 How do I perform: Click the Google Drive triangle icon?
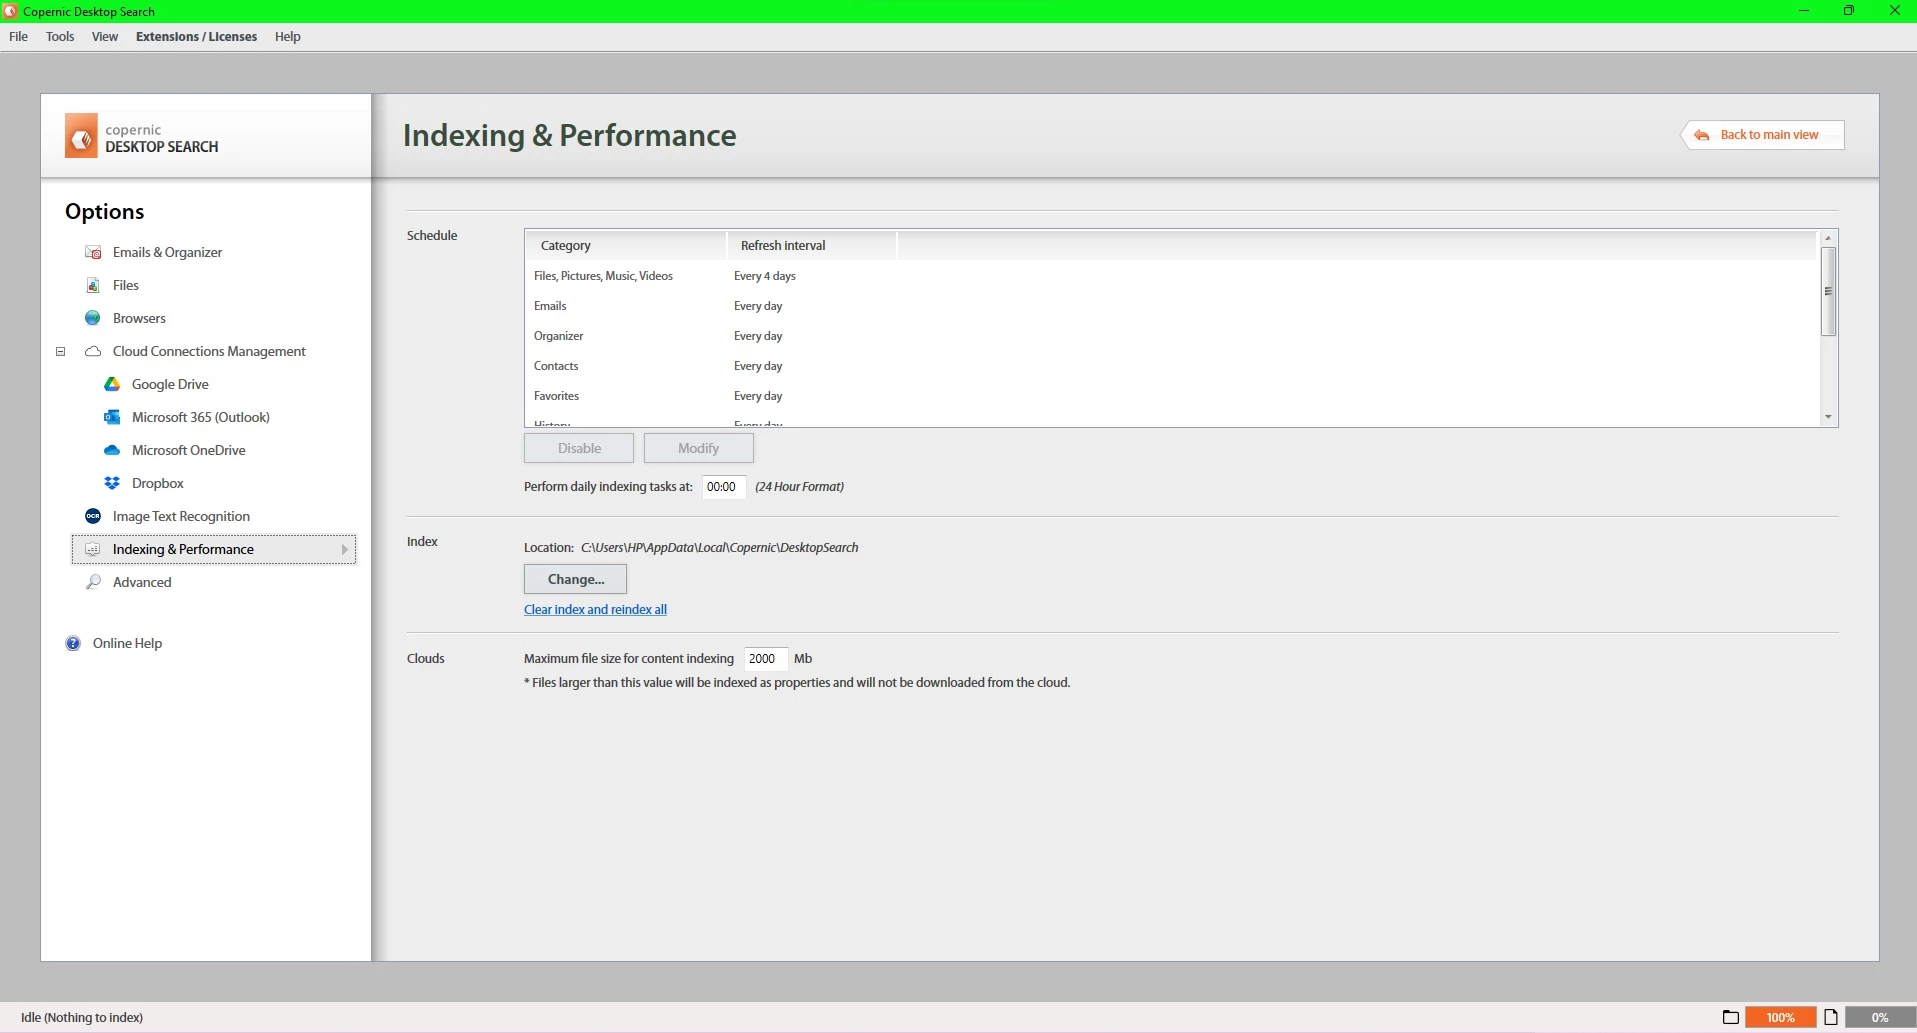(x=112, y=384)
